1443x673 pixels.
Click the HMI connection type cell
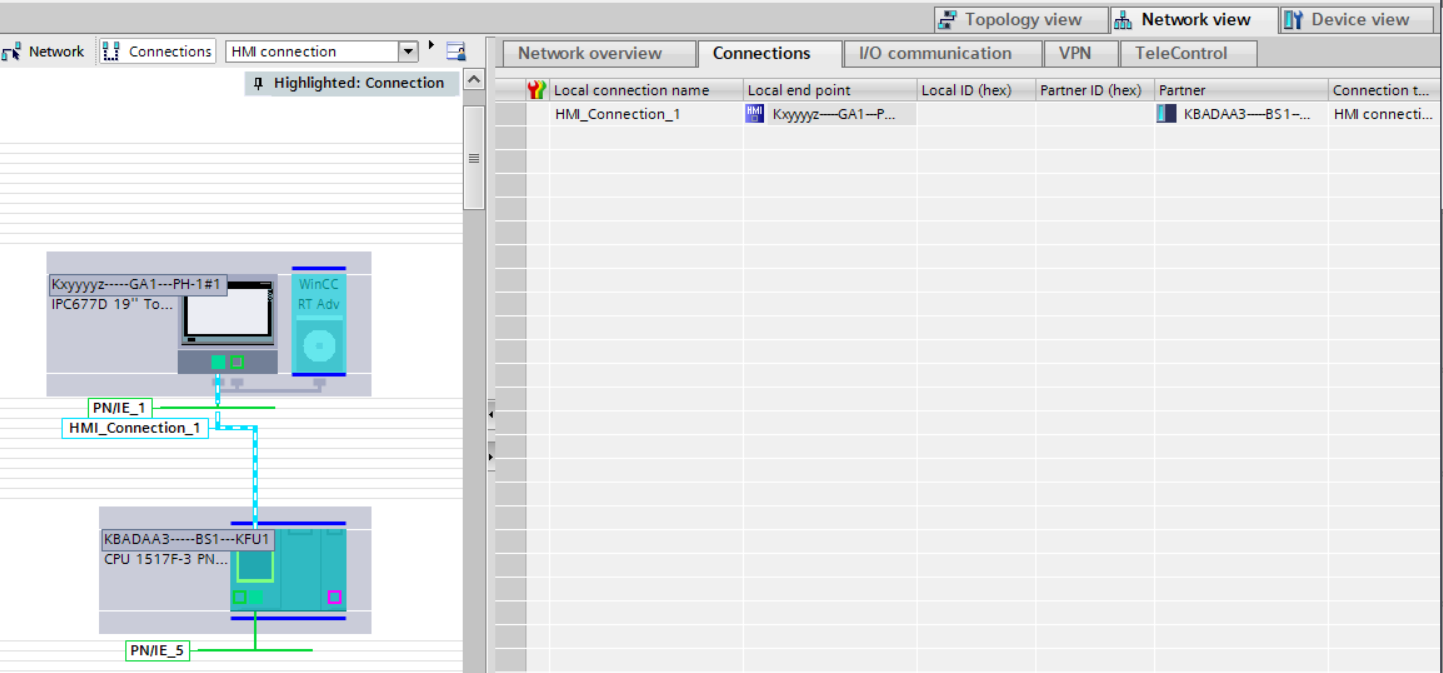click(x=1384, y=114)
